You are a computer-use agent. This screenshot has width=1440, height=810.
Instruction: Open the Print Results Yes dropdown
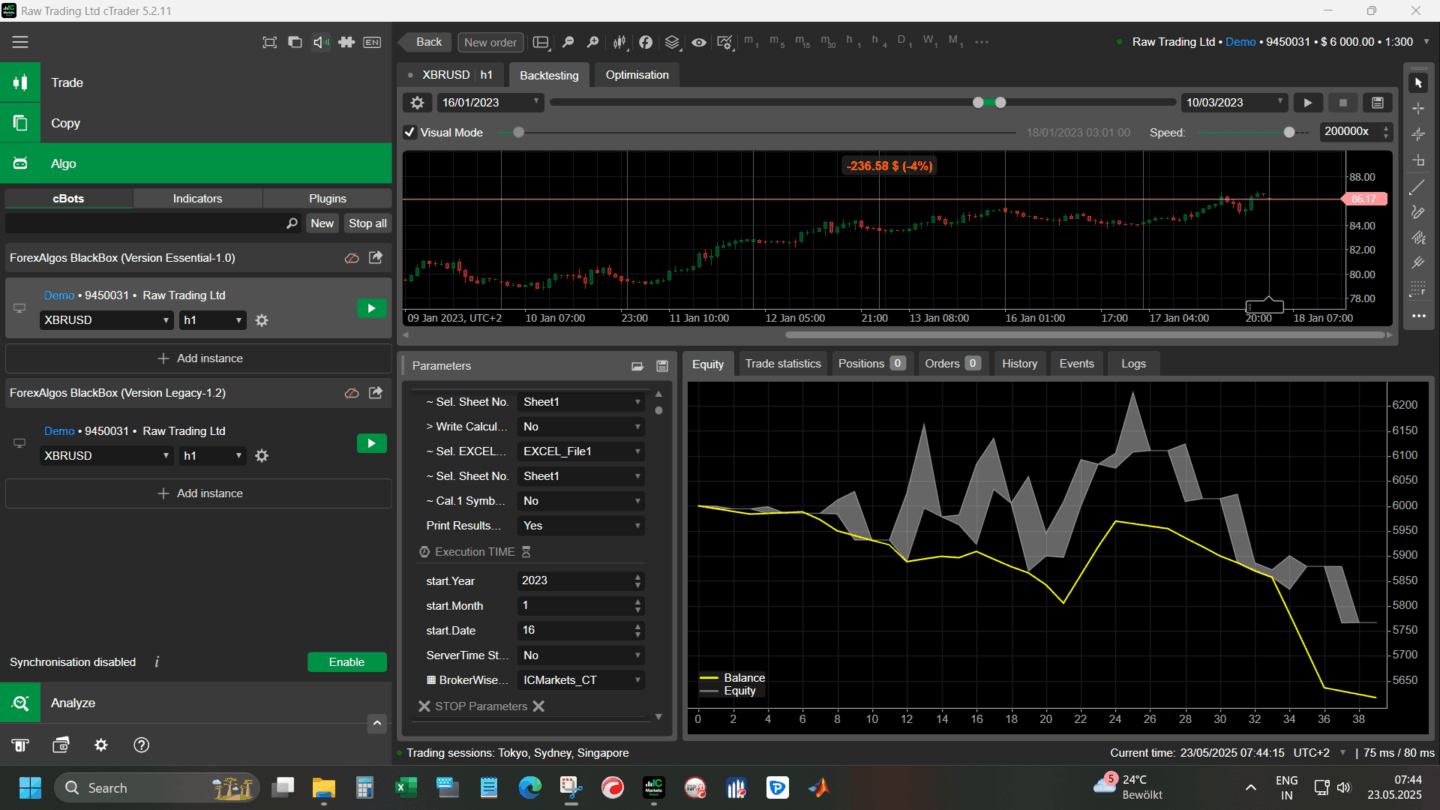(x=580, y=526)
